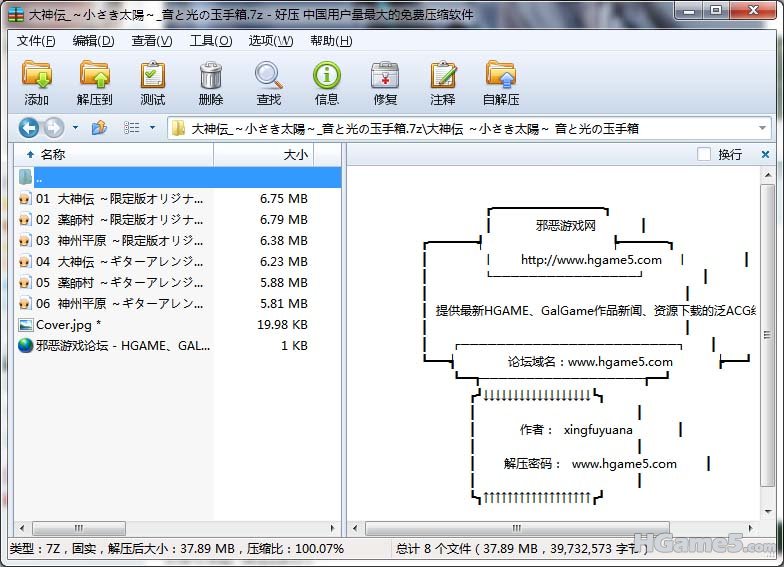Toggle the 换行 (word wrap) checkbox
The height and width of the screenshot is (567, 784).
(x=704, y=154)
